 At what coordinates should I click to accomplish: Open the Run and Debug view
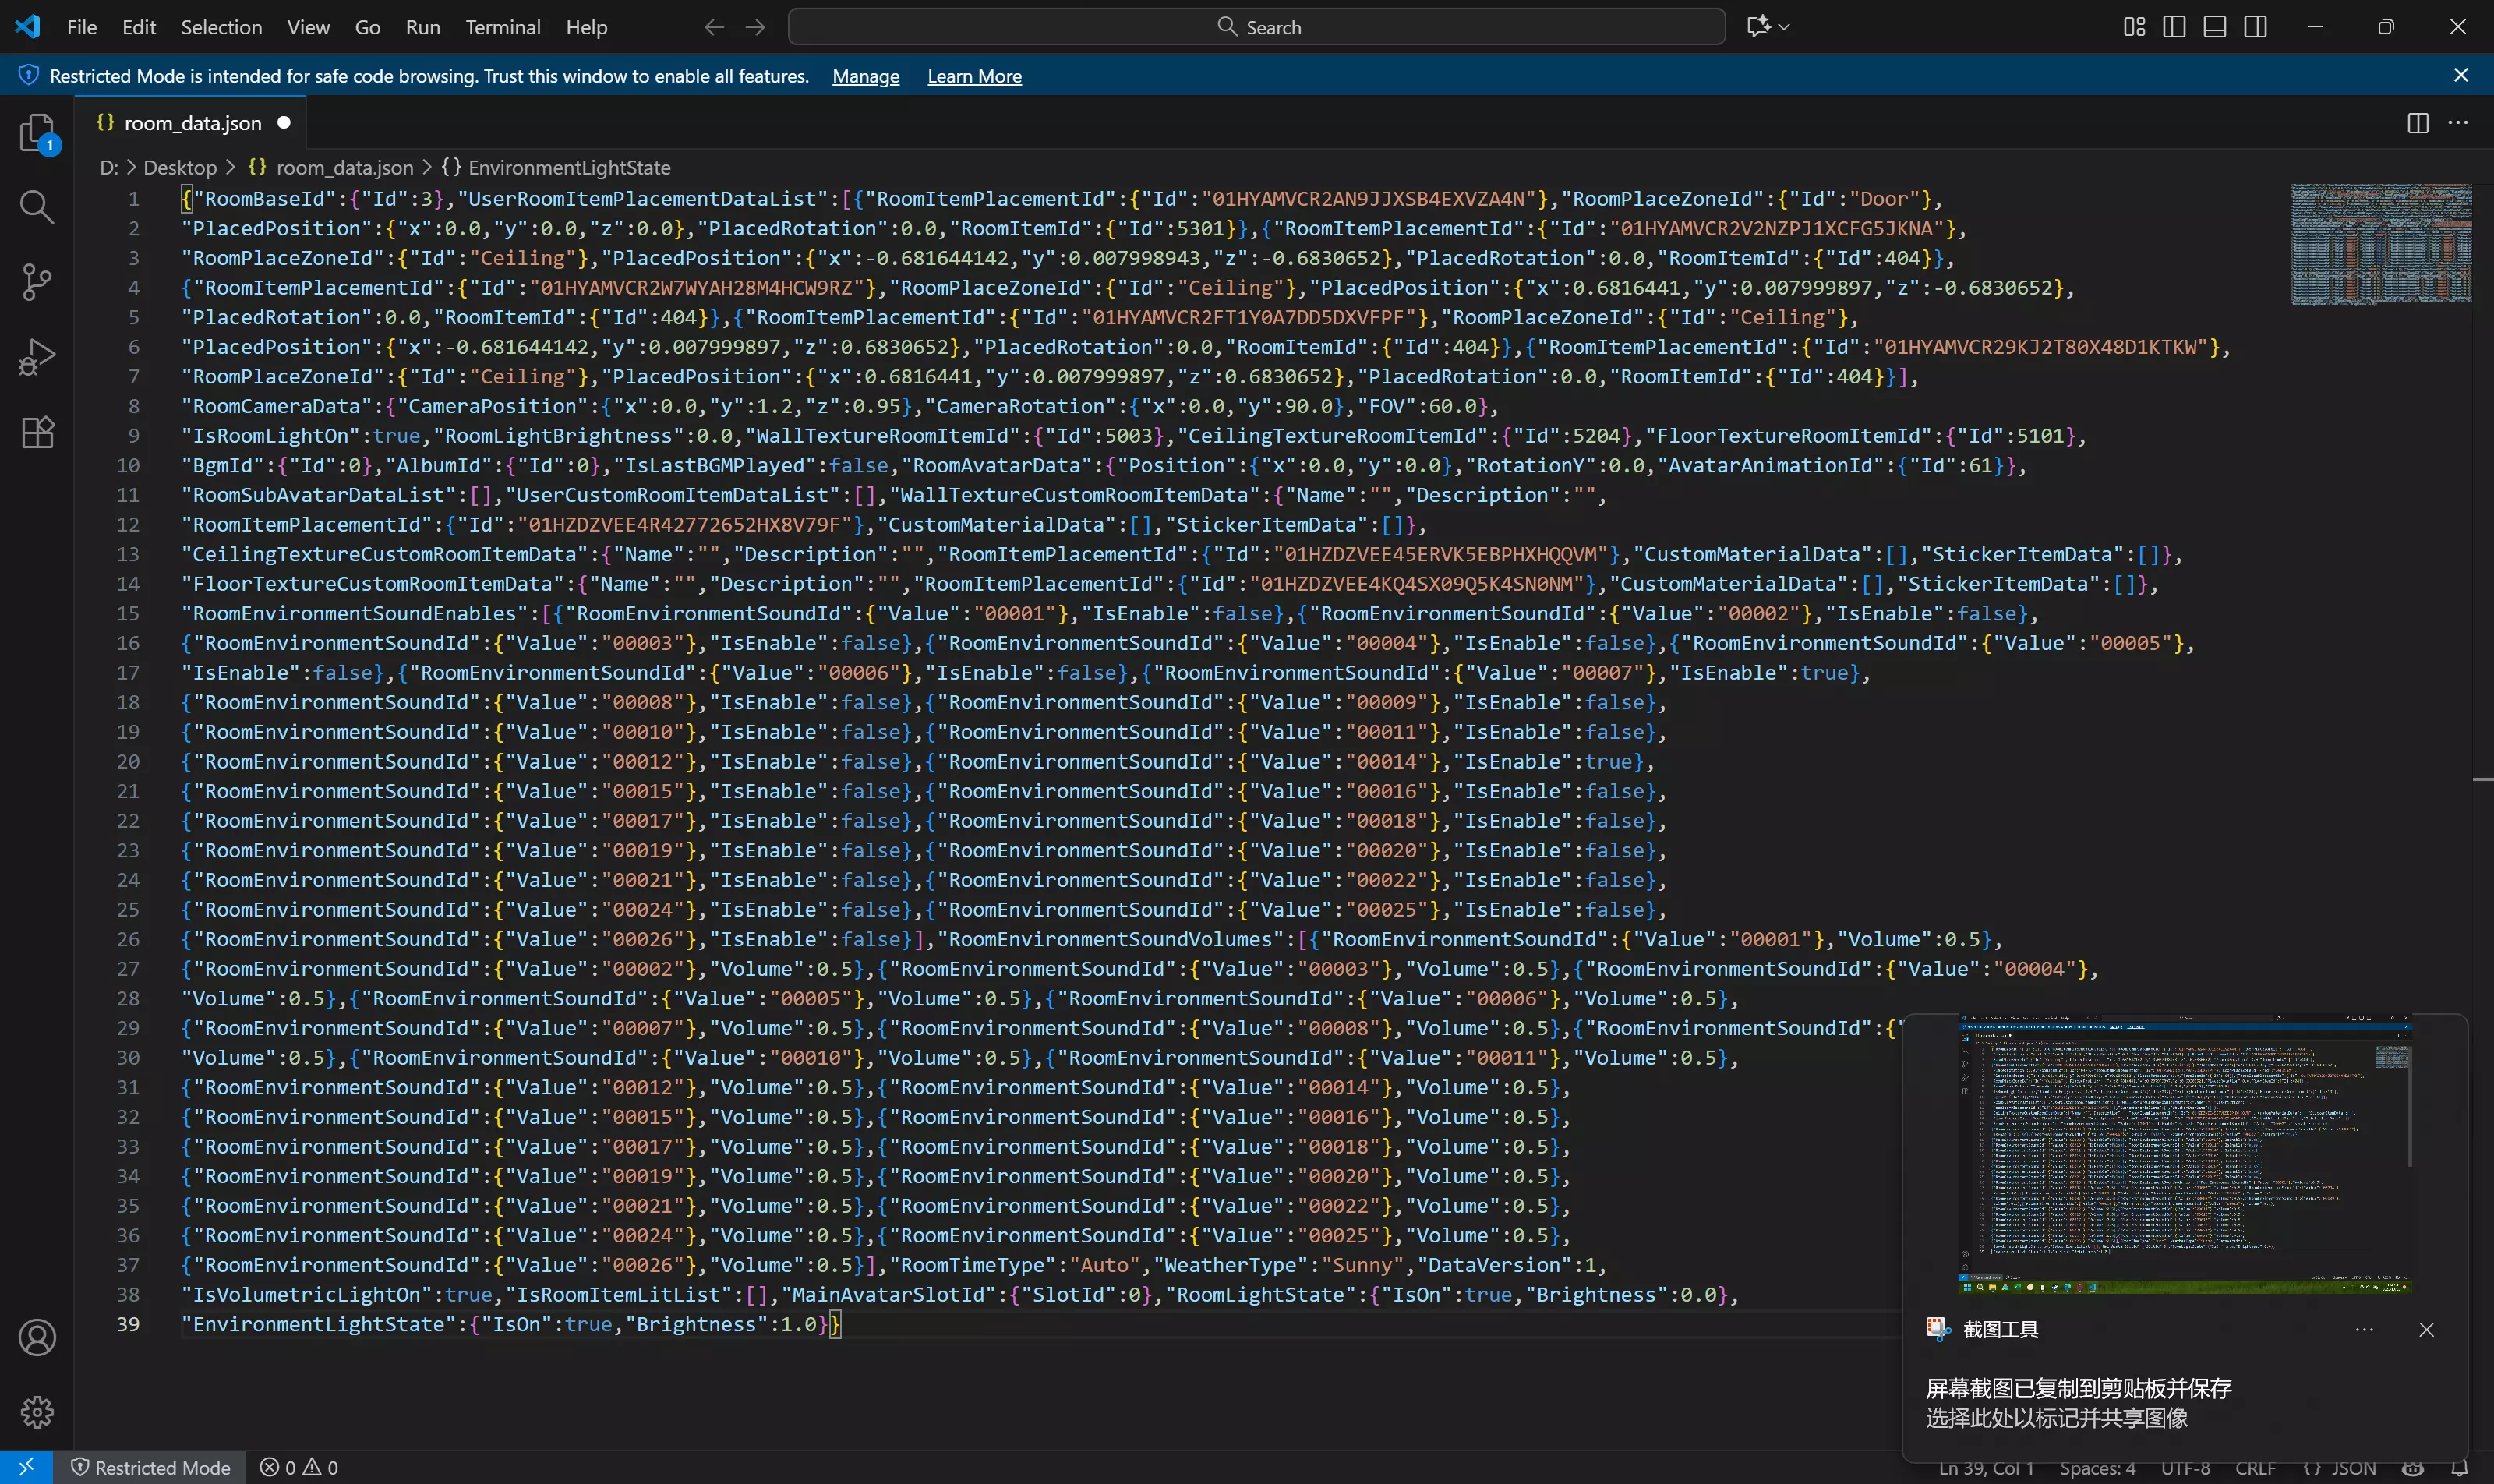pos(37,357)
